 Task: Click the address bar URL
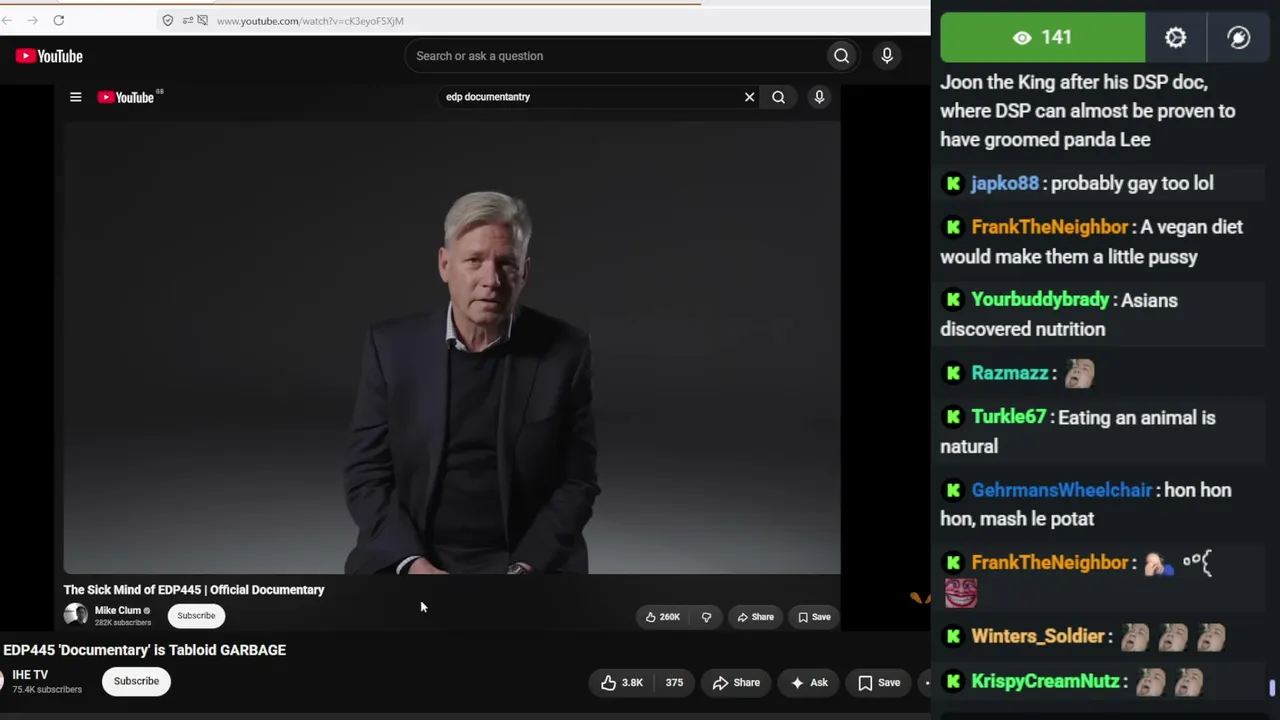(310, 21)
